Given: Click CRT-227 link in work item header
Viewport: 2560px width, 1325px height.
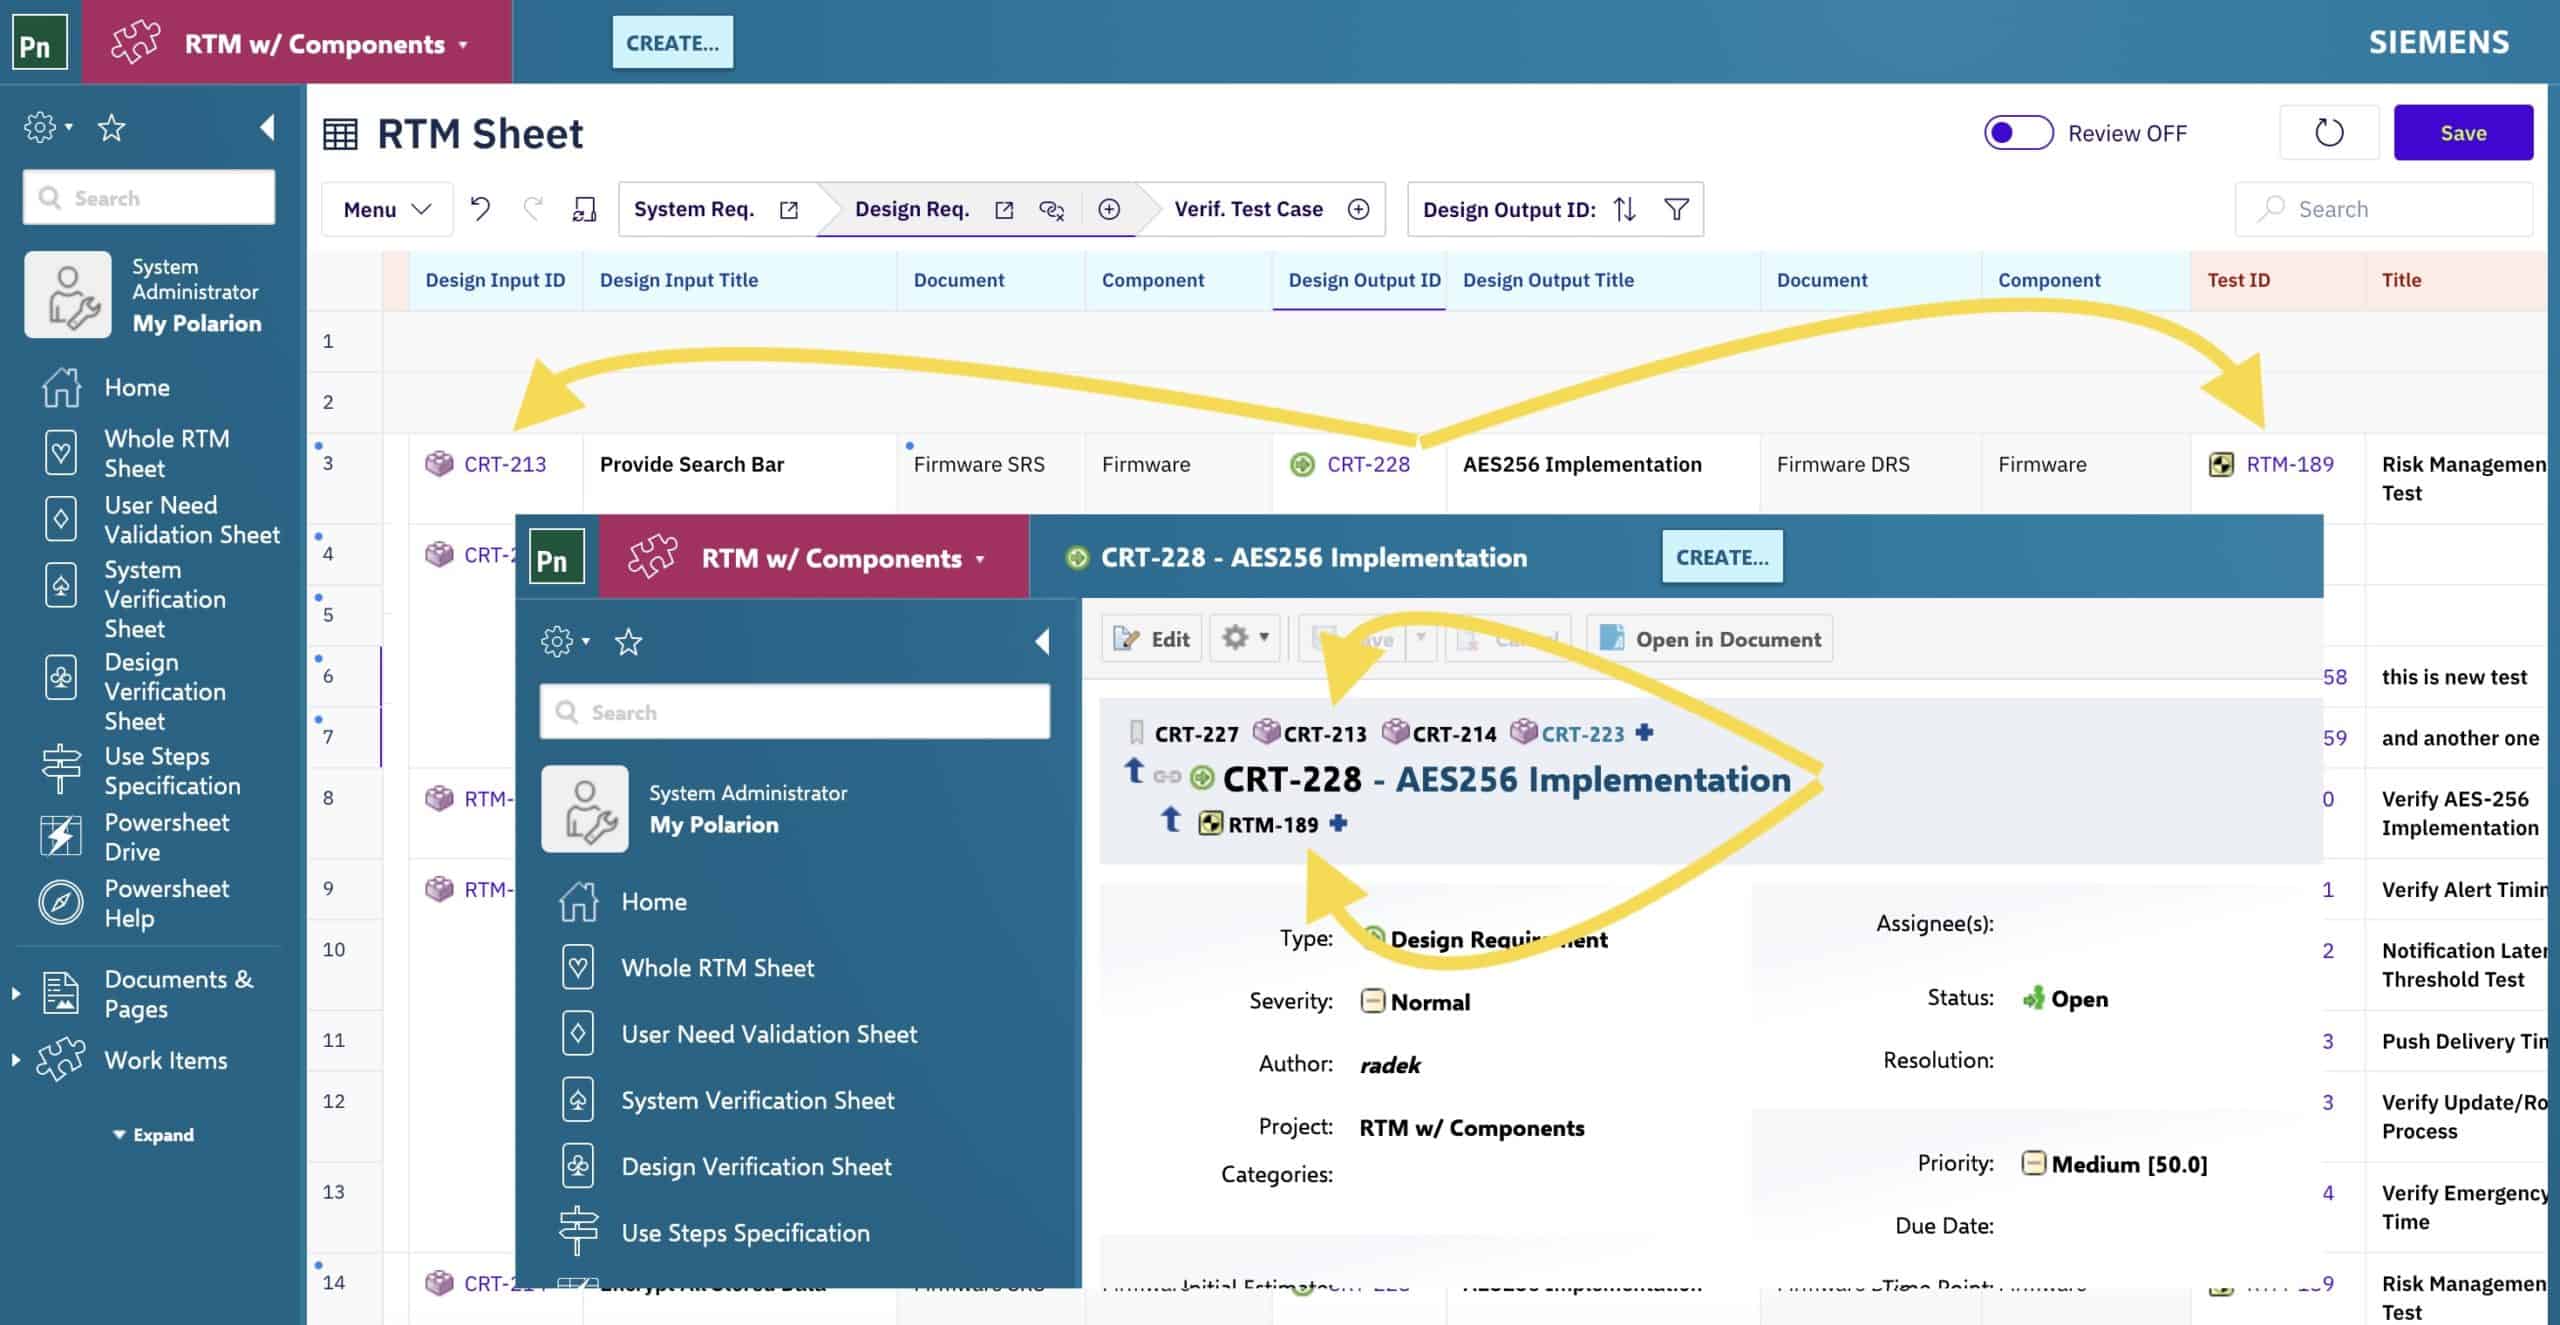Looking at the screenshot, I should (x=1196, y=734).
